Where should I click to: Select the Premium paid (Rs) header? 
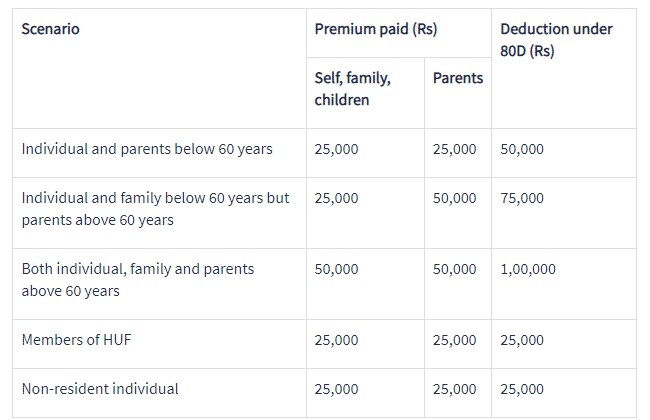pos(376,29)
